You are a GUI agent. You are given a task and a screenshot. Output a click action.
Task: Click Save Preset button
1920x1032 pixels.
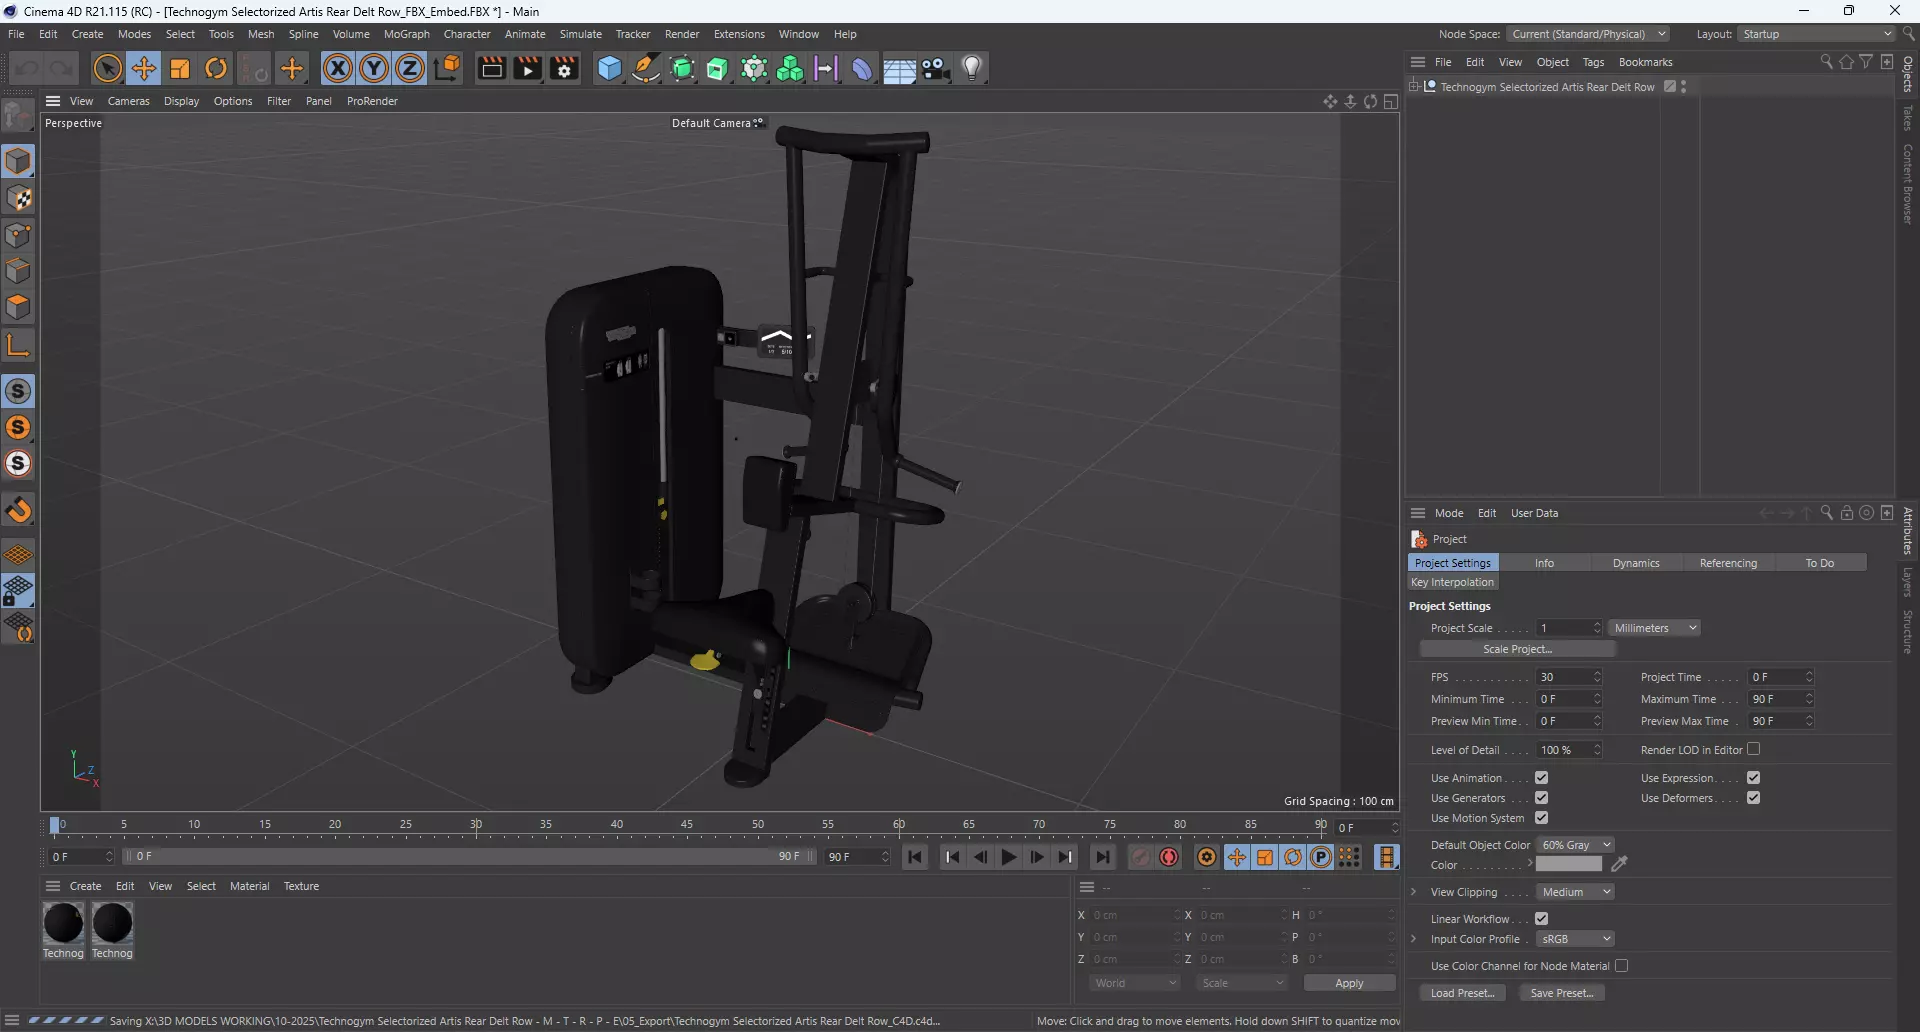click(x=1561, y=993)
